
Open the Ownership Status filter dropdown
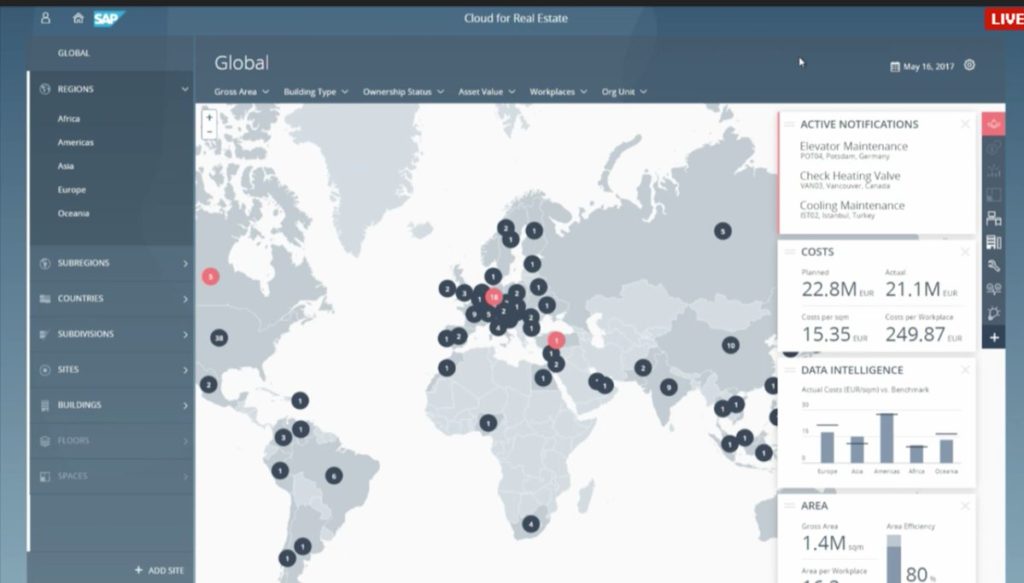coord(403,92)
